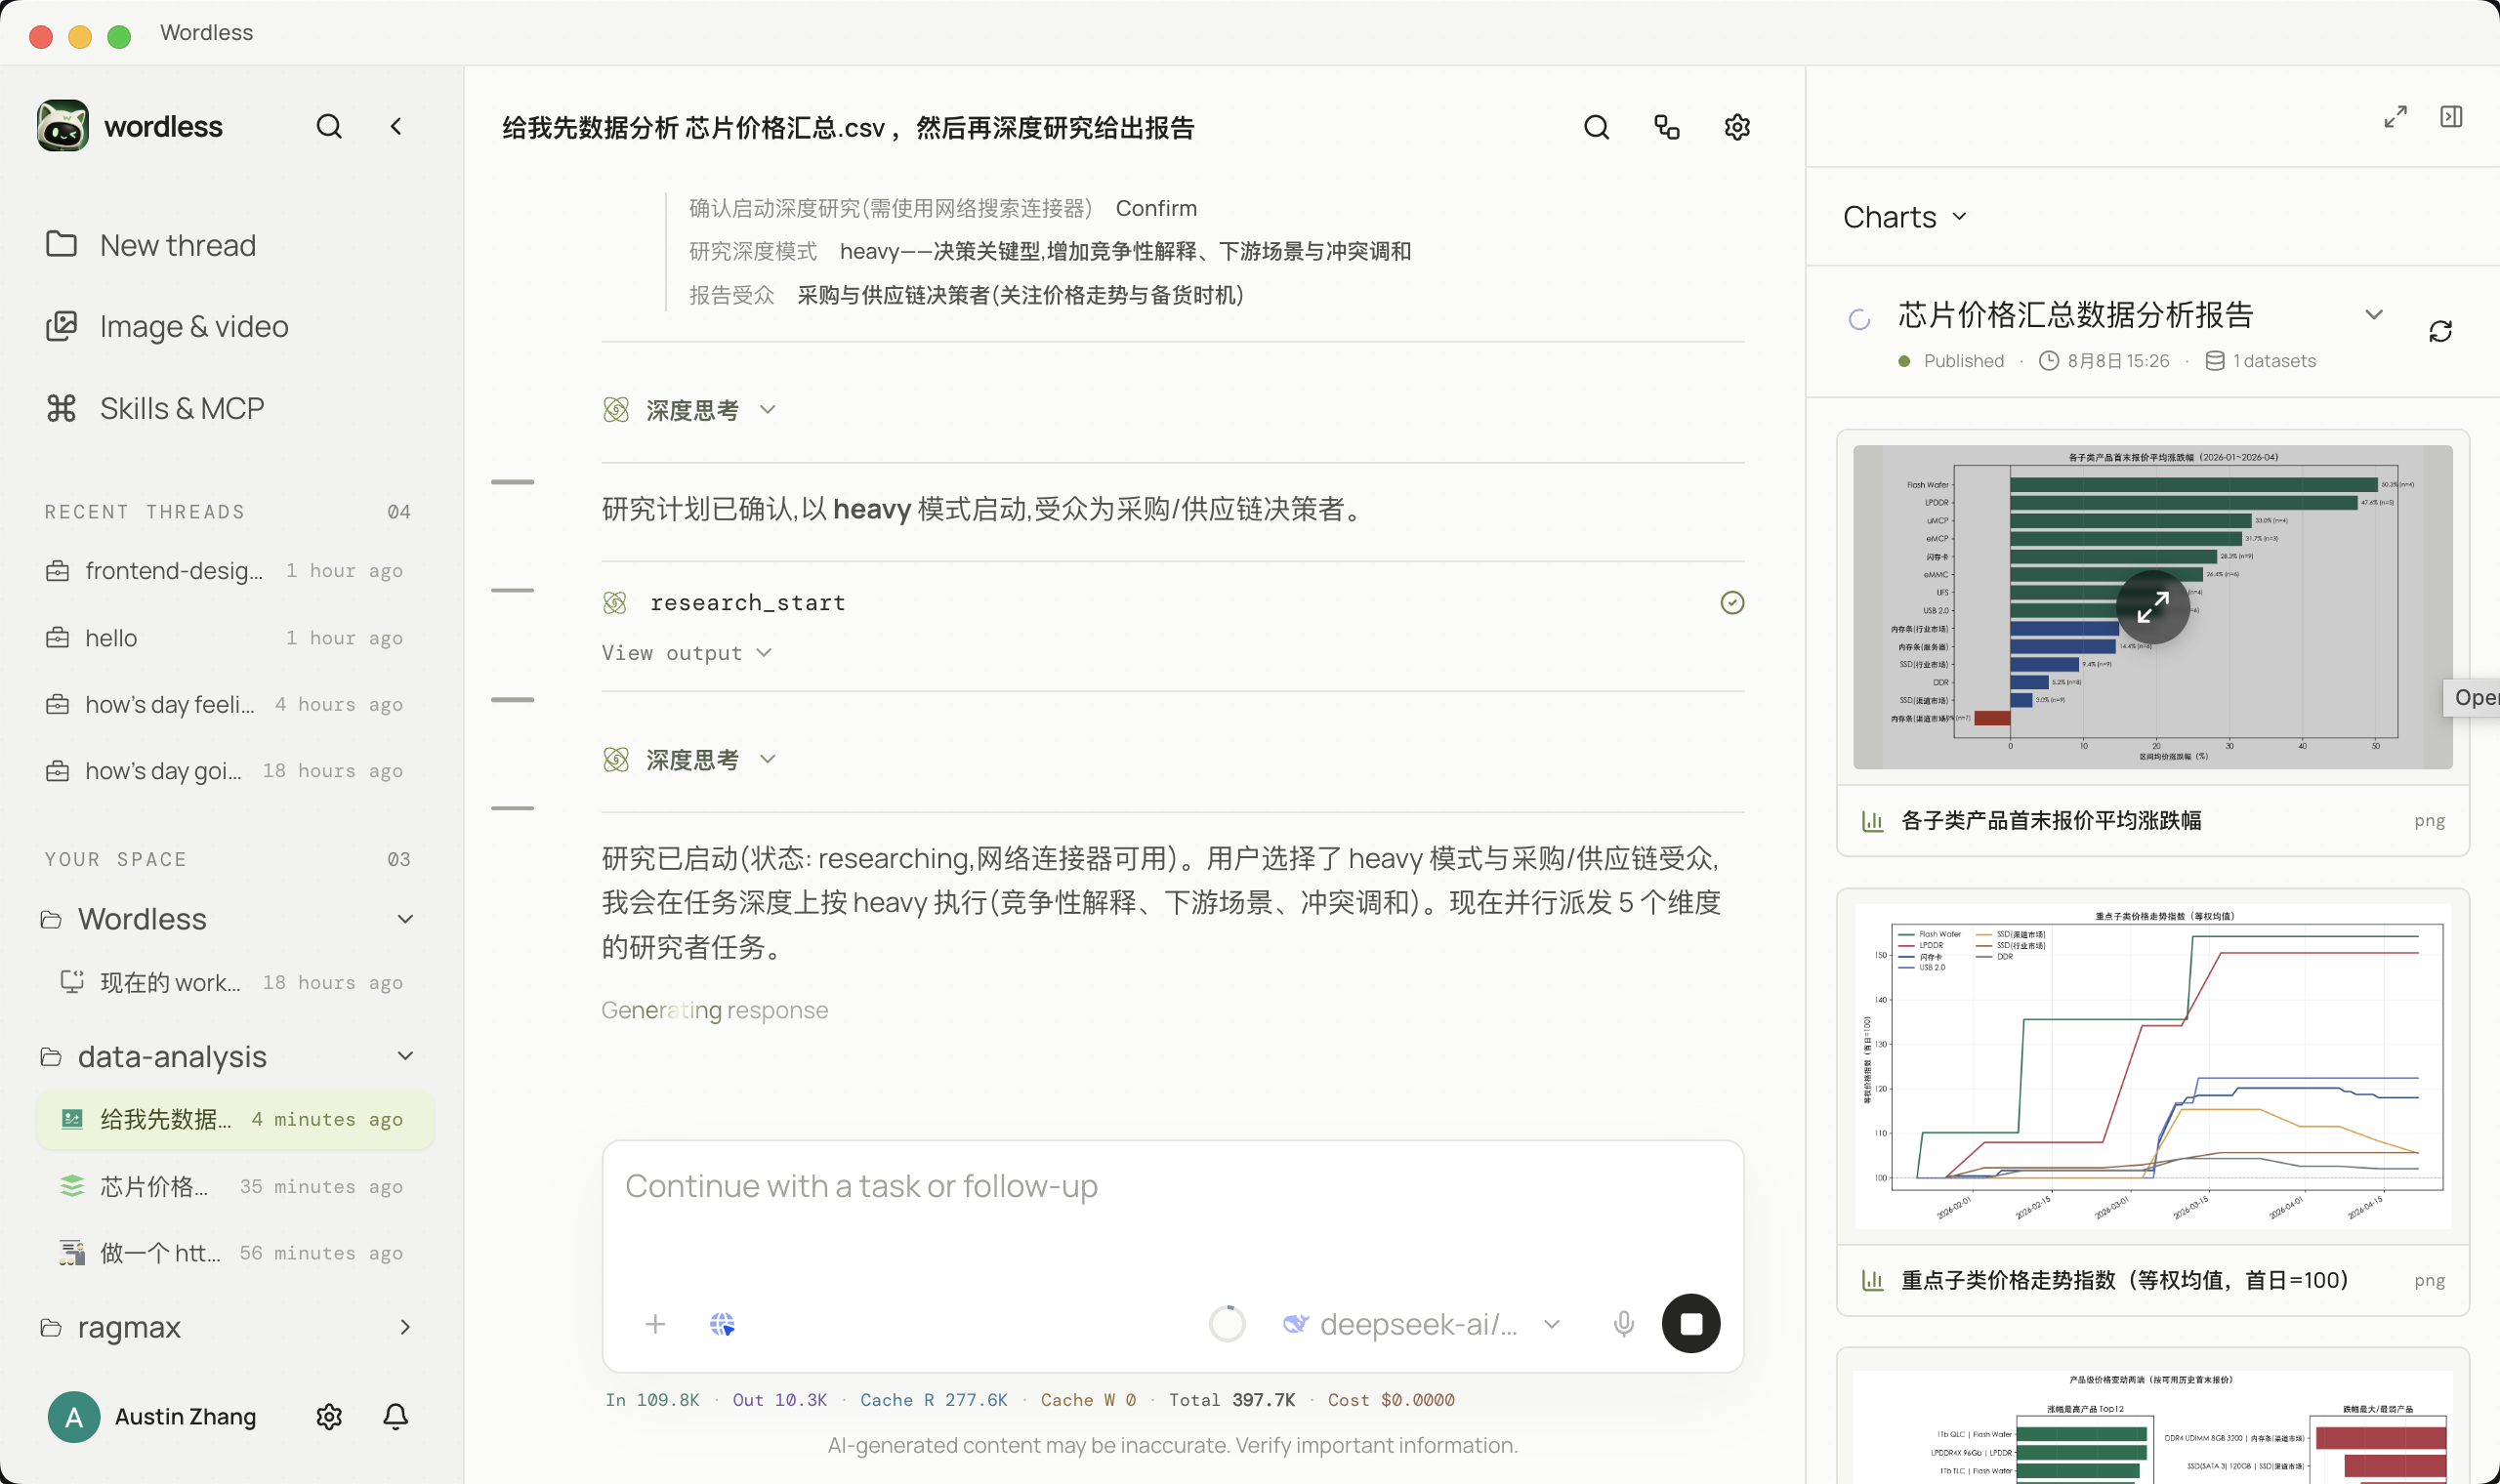Click the 各子类产品首末报价平均涨跌幅 chart title
The image size is (2500, 1484).
[x=2050, y=821]
